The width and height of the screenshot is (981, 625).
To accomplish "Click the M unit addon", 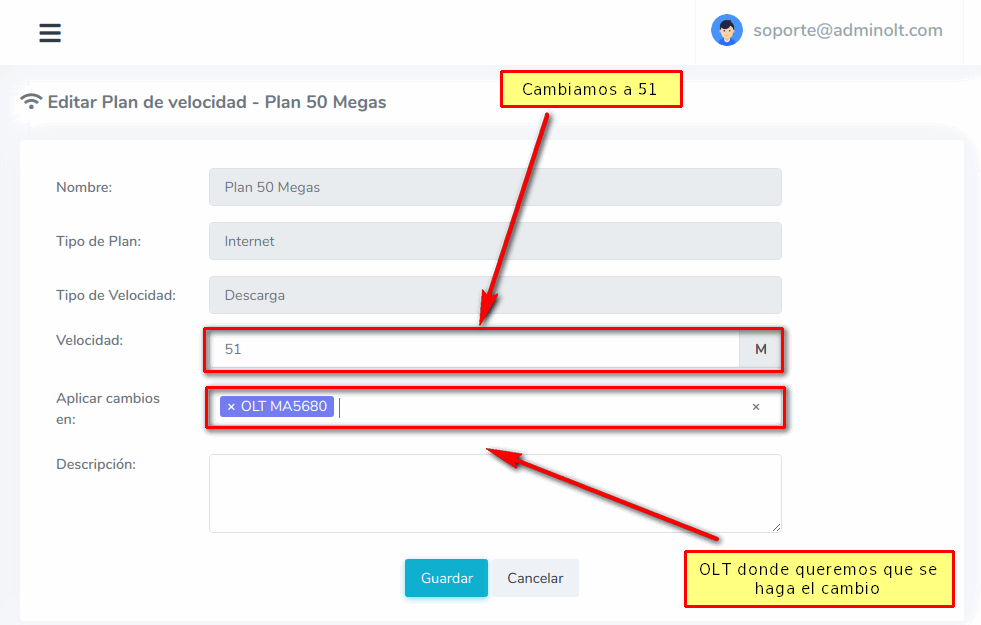I will pyautogui.click(x=760, y=350).
